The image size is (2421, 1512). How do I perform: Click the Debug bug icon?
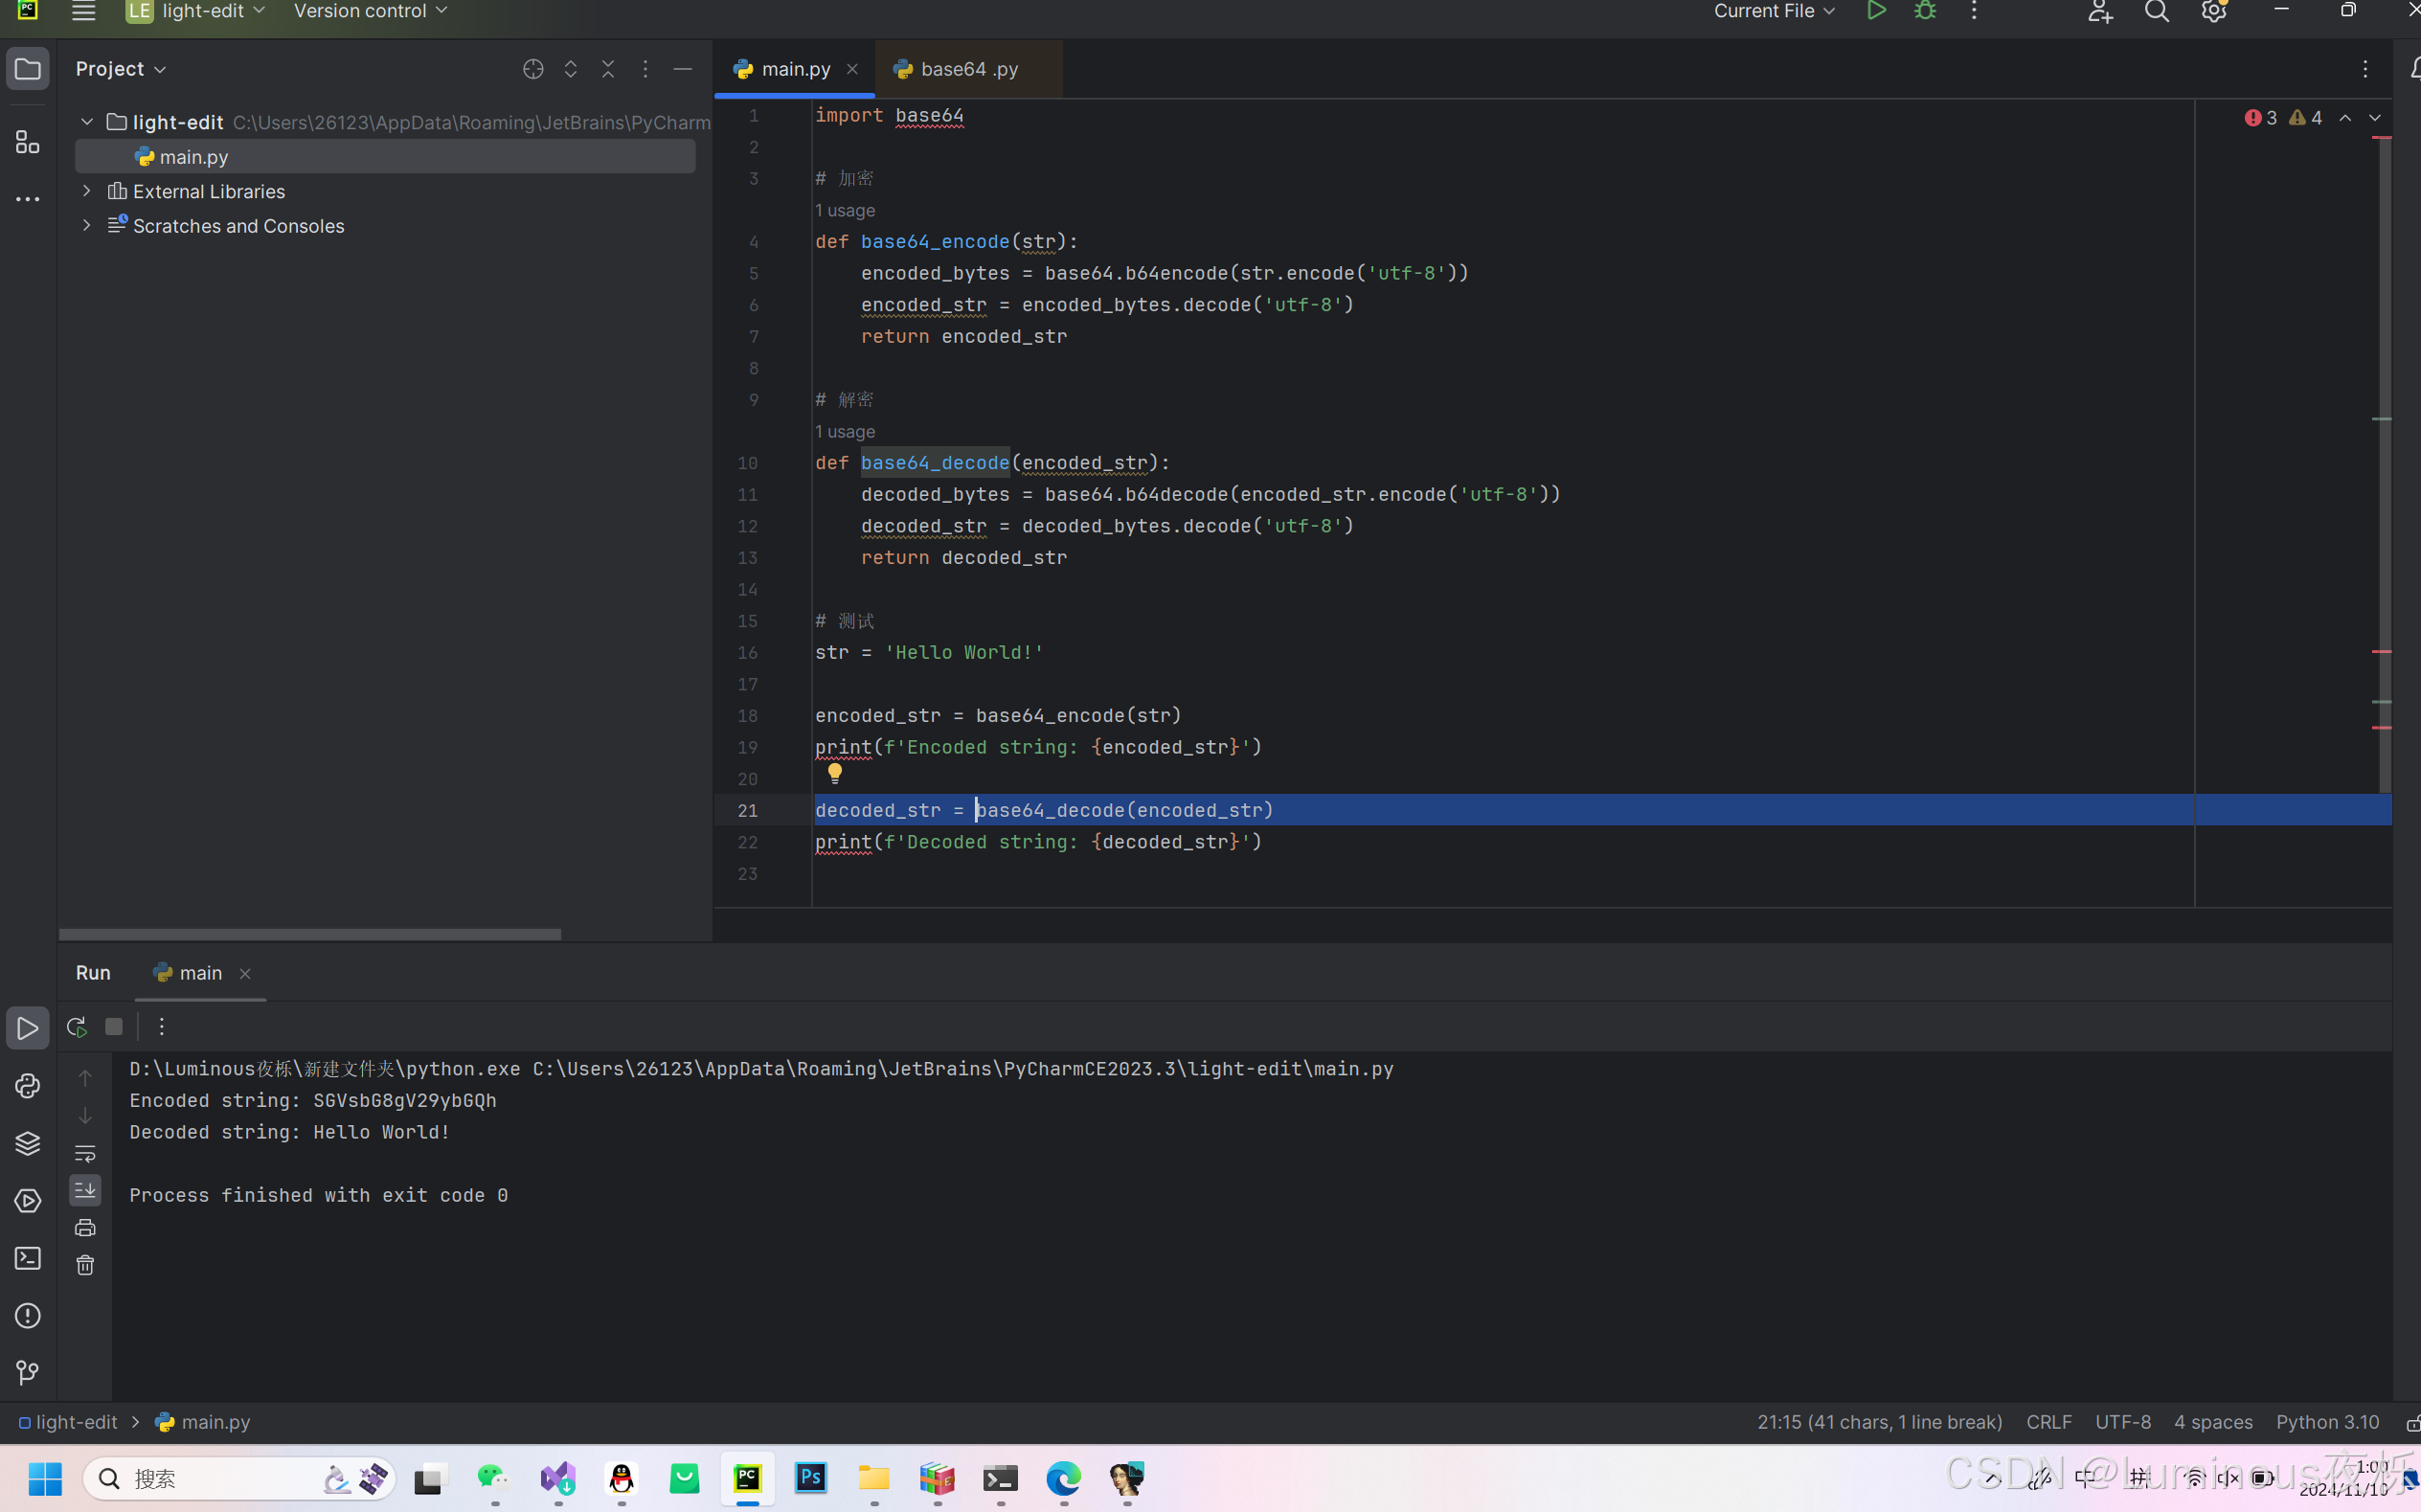[1925, 11]
